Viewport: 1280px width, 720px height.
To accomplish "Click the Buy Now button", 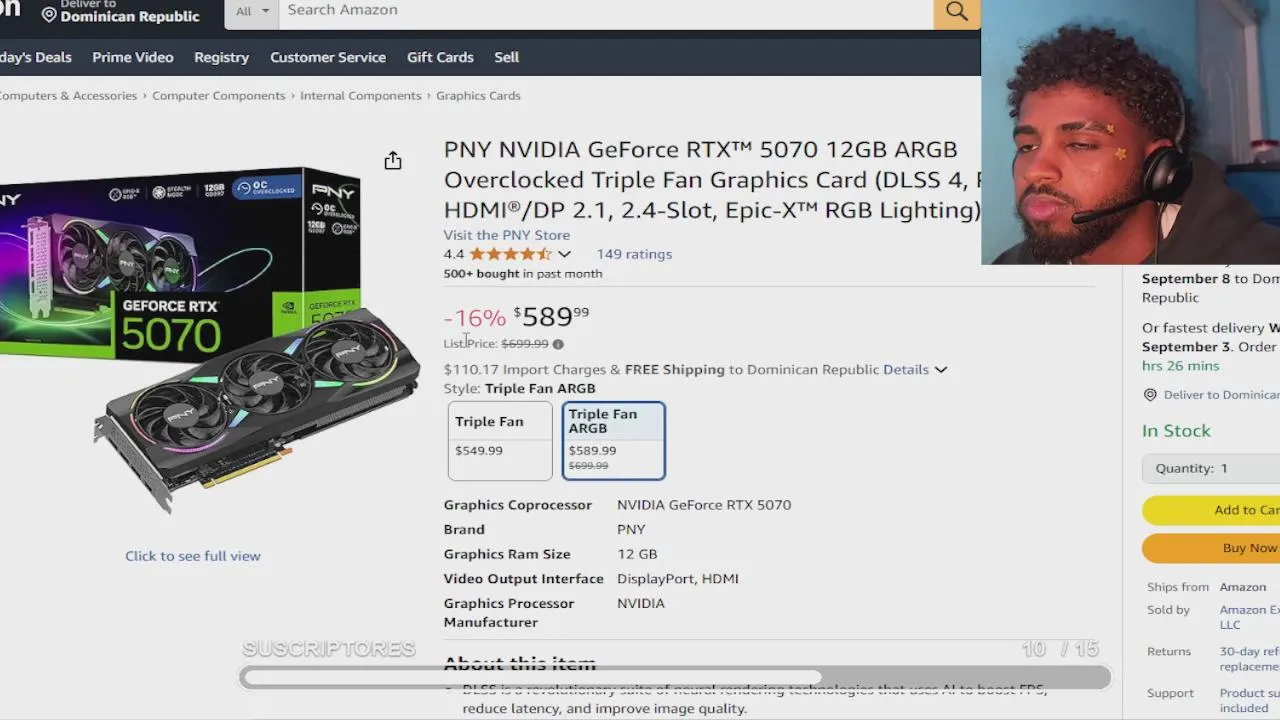I will (1211, 548).
